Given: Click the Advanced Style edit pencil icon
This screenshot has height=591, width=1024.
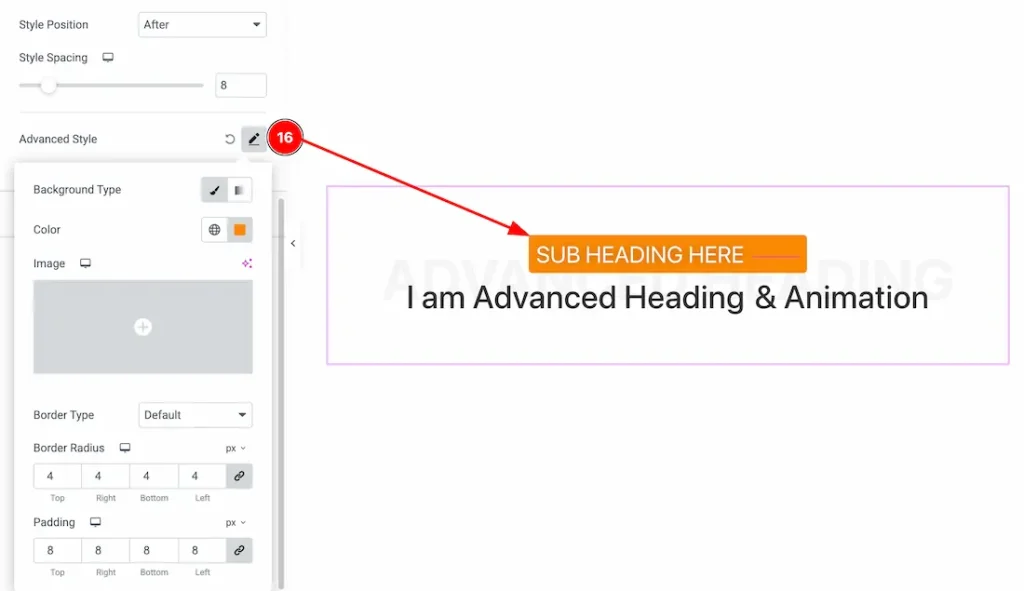Looking at the screenshot, I should [254, 139].
